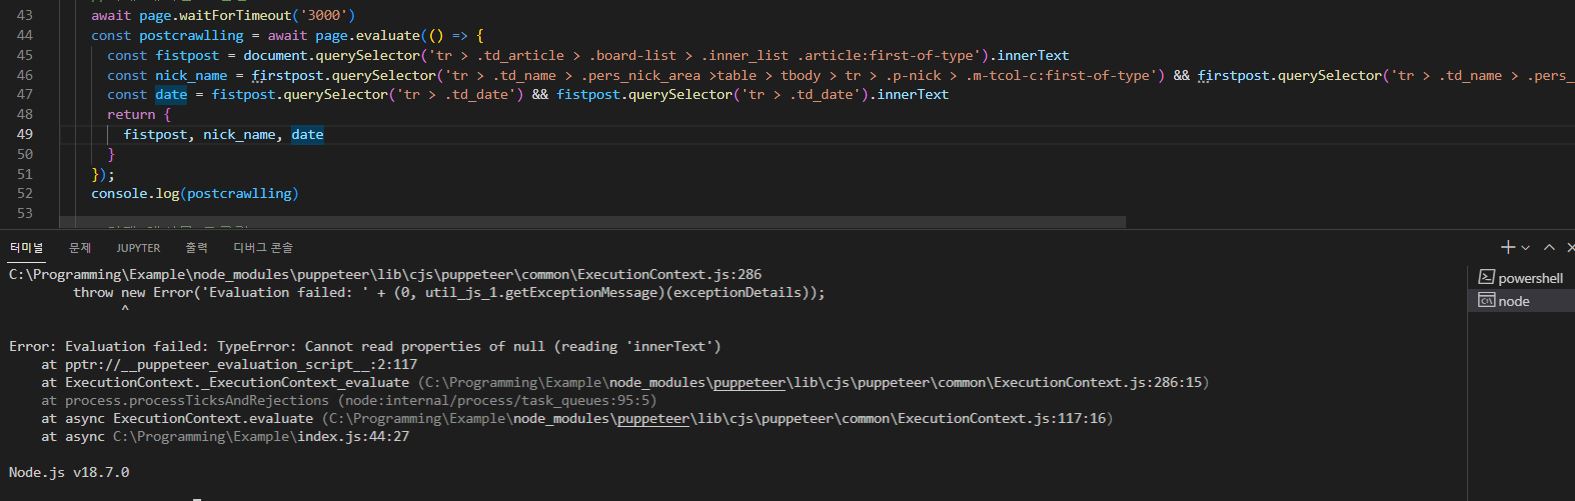Image resolution: width=1575 pixels, height=501 pixels.
Task: Click 'postcrawlling' variable on line 44
Action: tap(191, 35)
